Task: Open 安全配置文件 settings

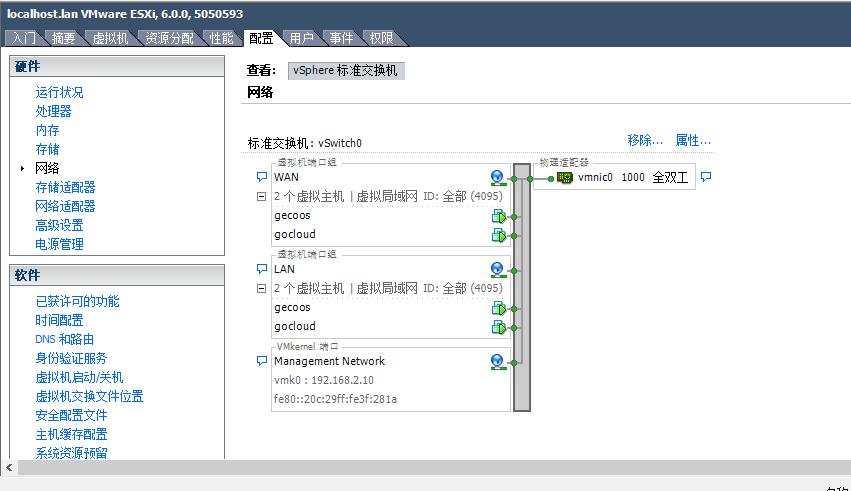Action: click(x=71, y=415)
